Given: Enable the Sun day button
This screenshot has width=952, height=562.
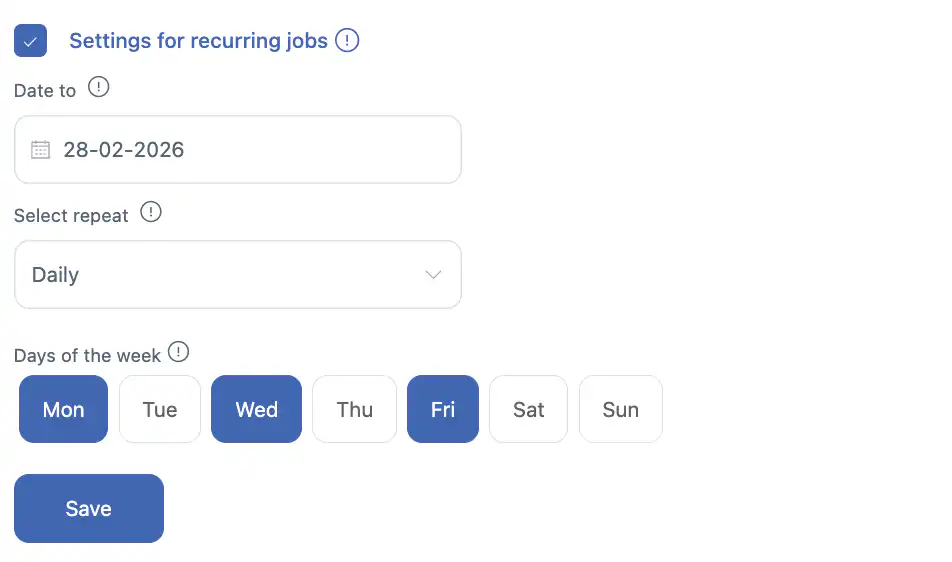Looking at the screenshot, I should (x=620, y=409).
